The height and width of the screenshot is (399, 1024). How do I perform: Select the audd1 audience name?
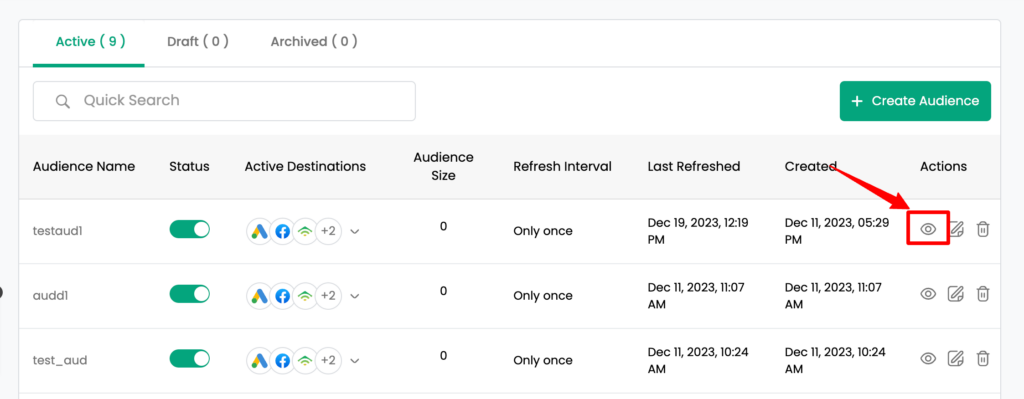click(51, 295)
